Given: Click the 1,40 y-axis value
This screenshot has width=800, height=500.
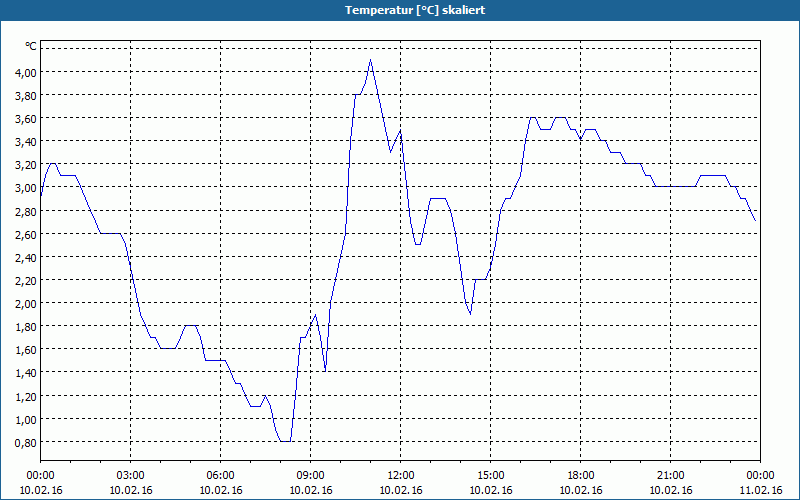Looking at the screenshot, I should (x=26, y=373).
